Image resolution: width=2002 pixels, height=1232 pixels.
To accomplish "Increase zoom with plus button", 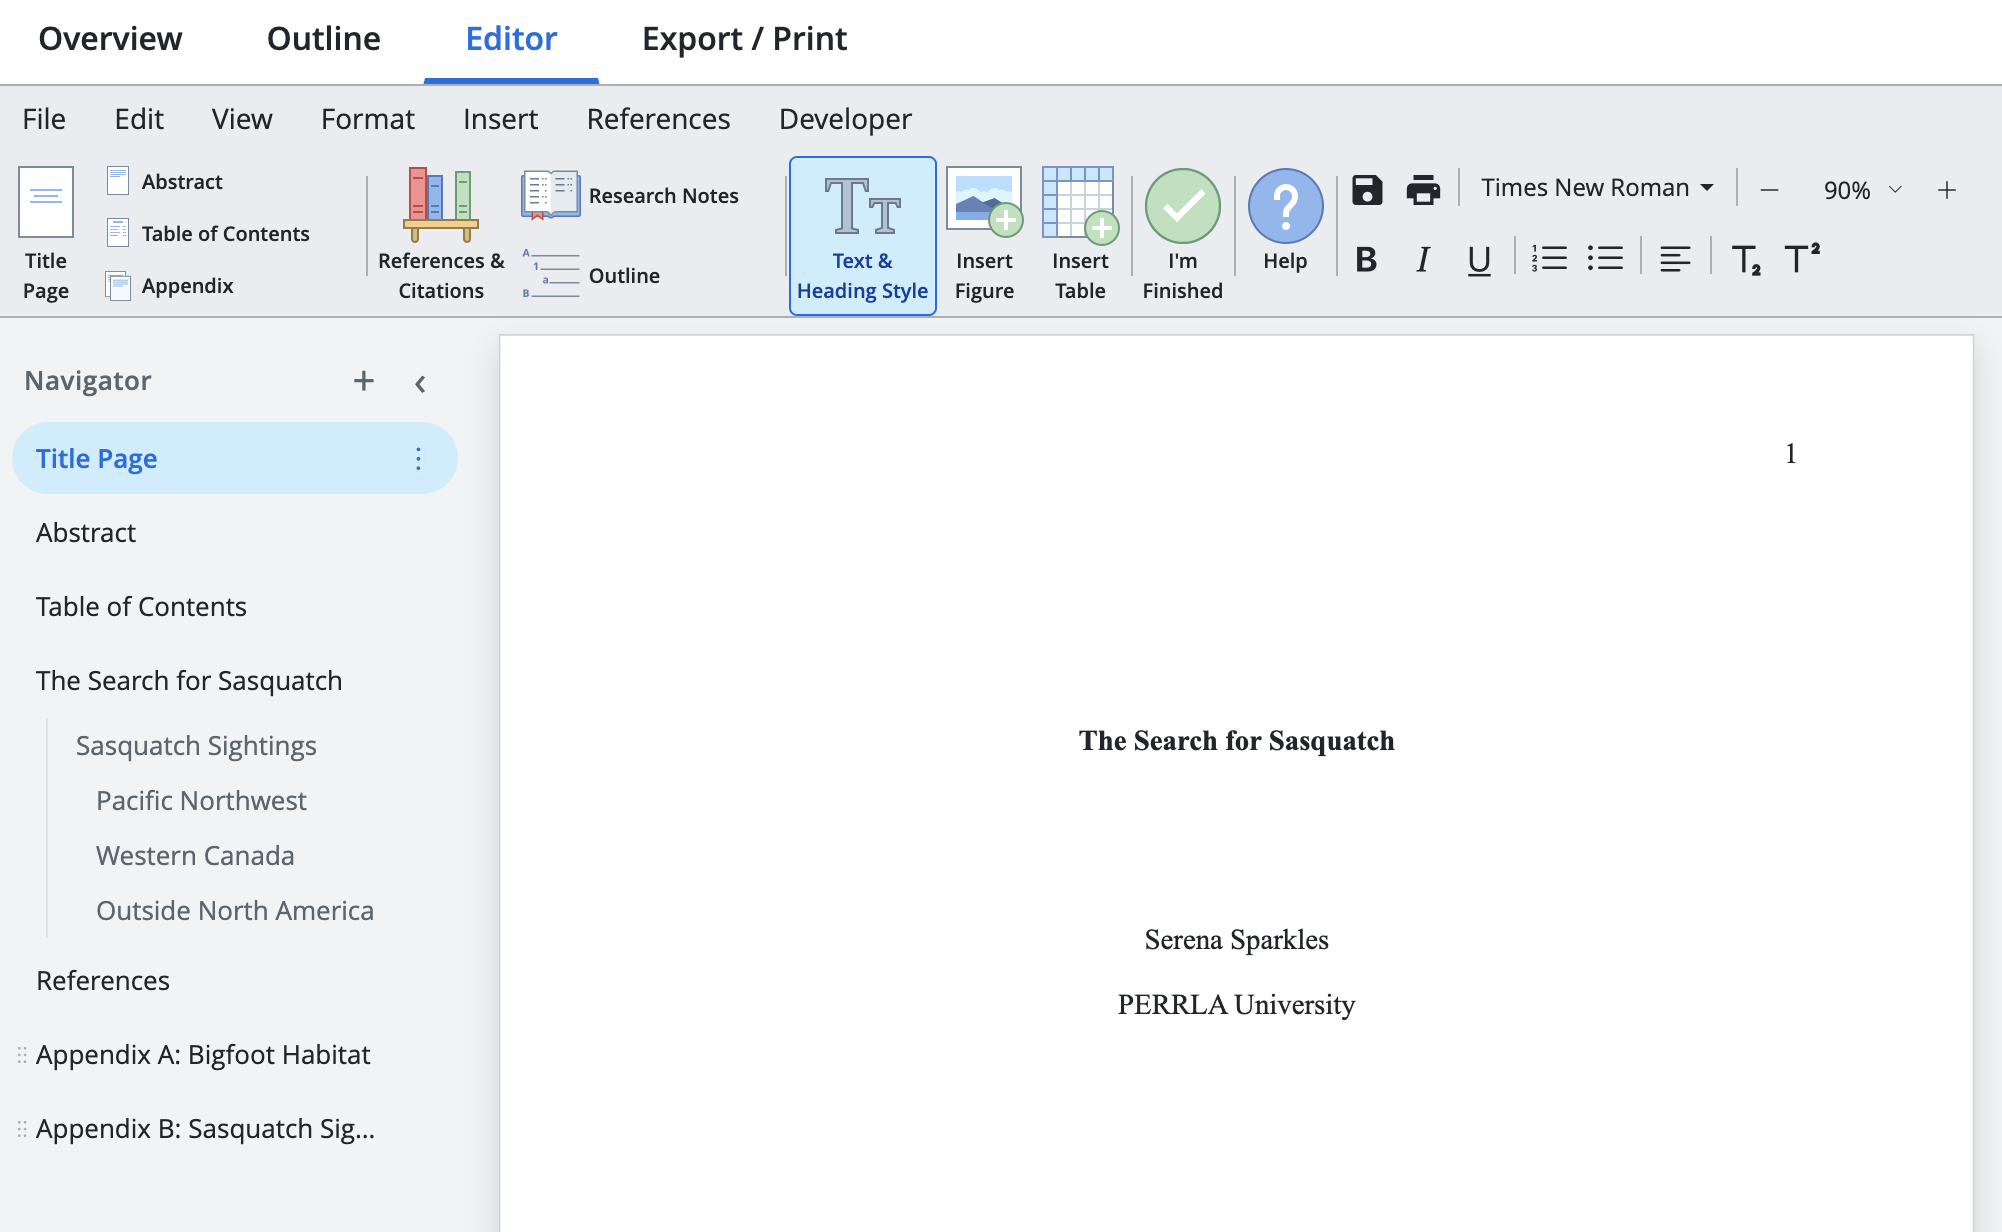I will point(1946,190).
